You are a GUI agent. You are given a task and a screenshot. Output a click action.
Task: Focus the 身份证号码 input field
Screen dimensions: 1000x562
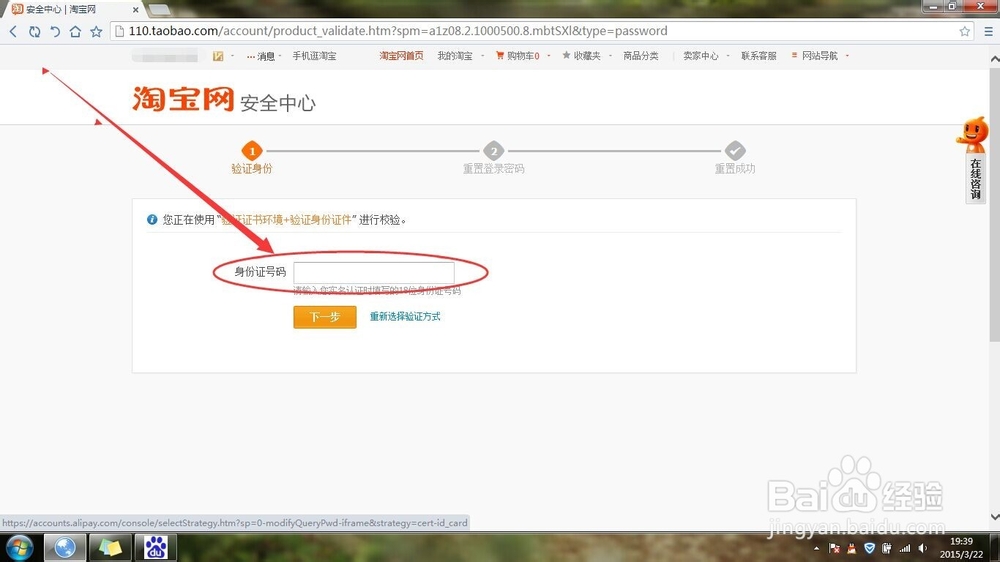pyautogui.click(x=374, y=272)
